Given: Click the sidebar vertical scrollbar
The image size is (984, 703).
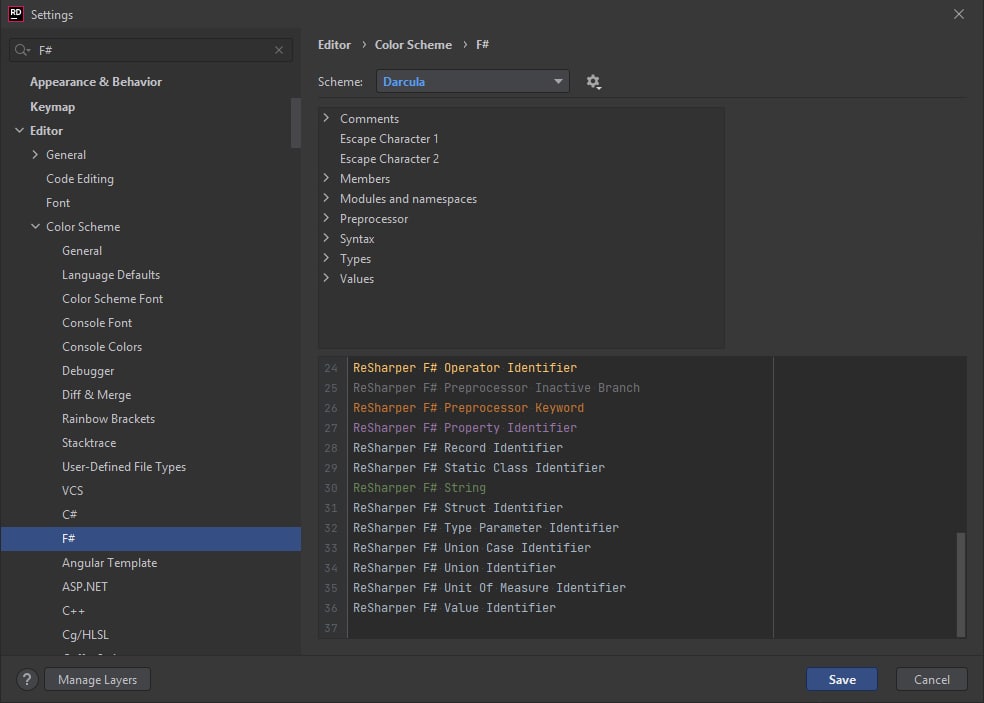Looking at the screenshot, I should [x=296, y=122].
